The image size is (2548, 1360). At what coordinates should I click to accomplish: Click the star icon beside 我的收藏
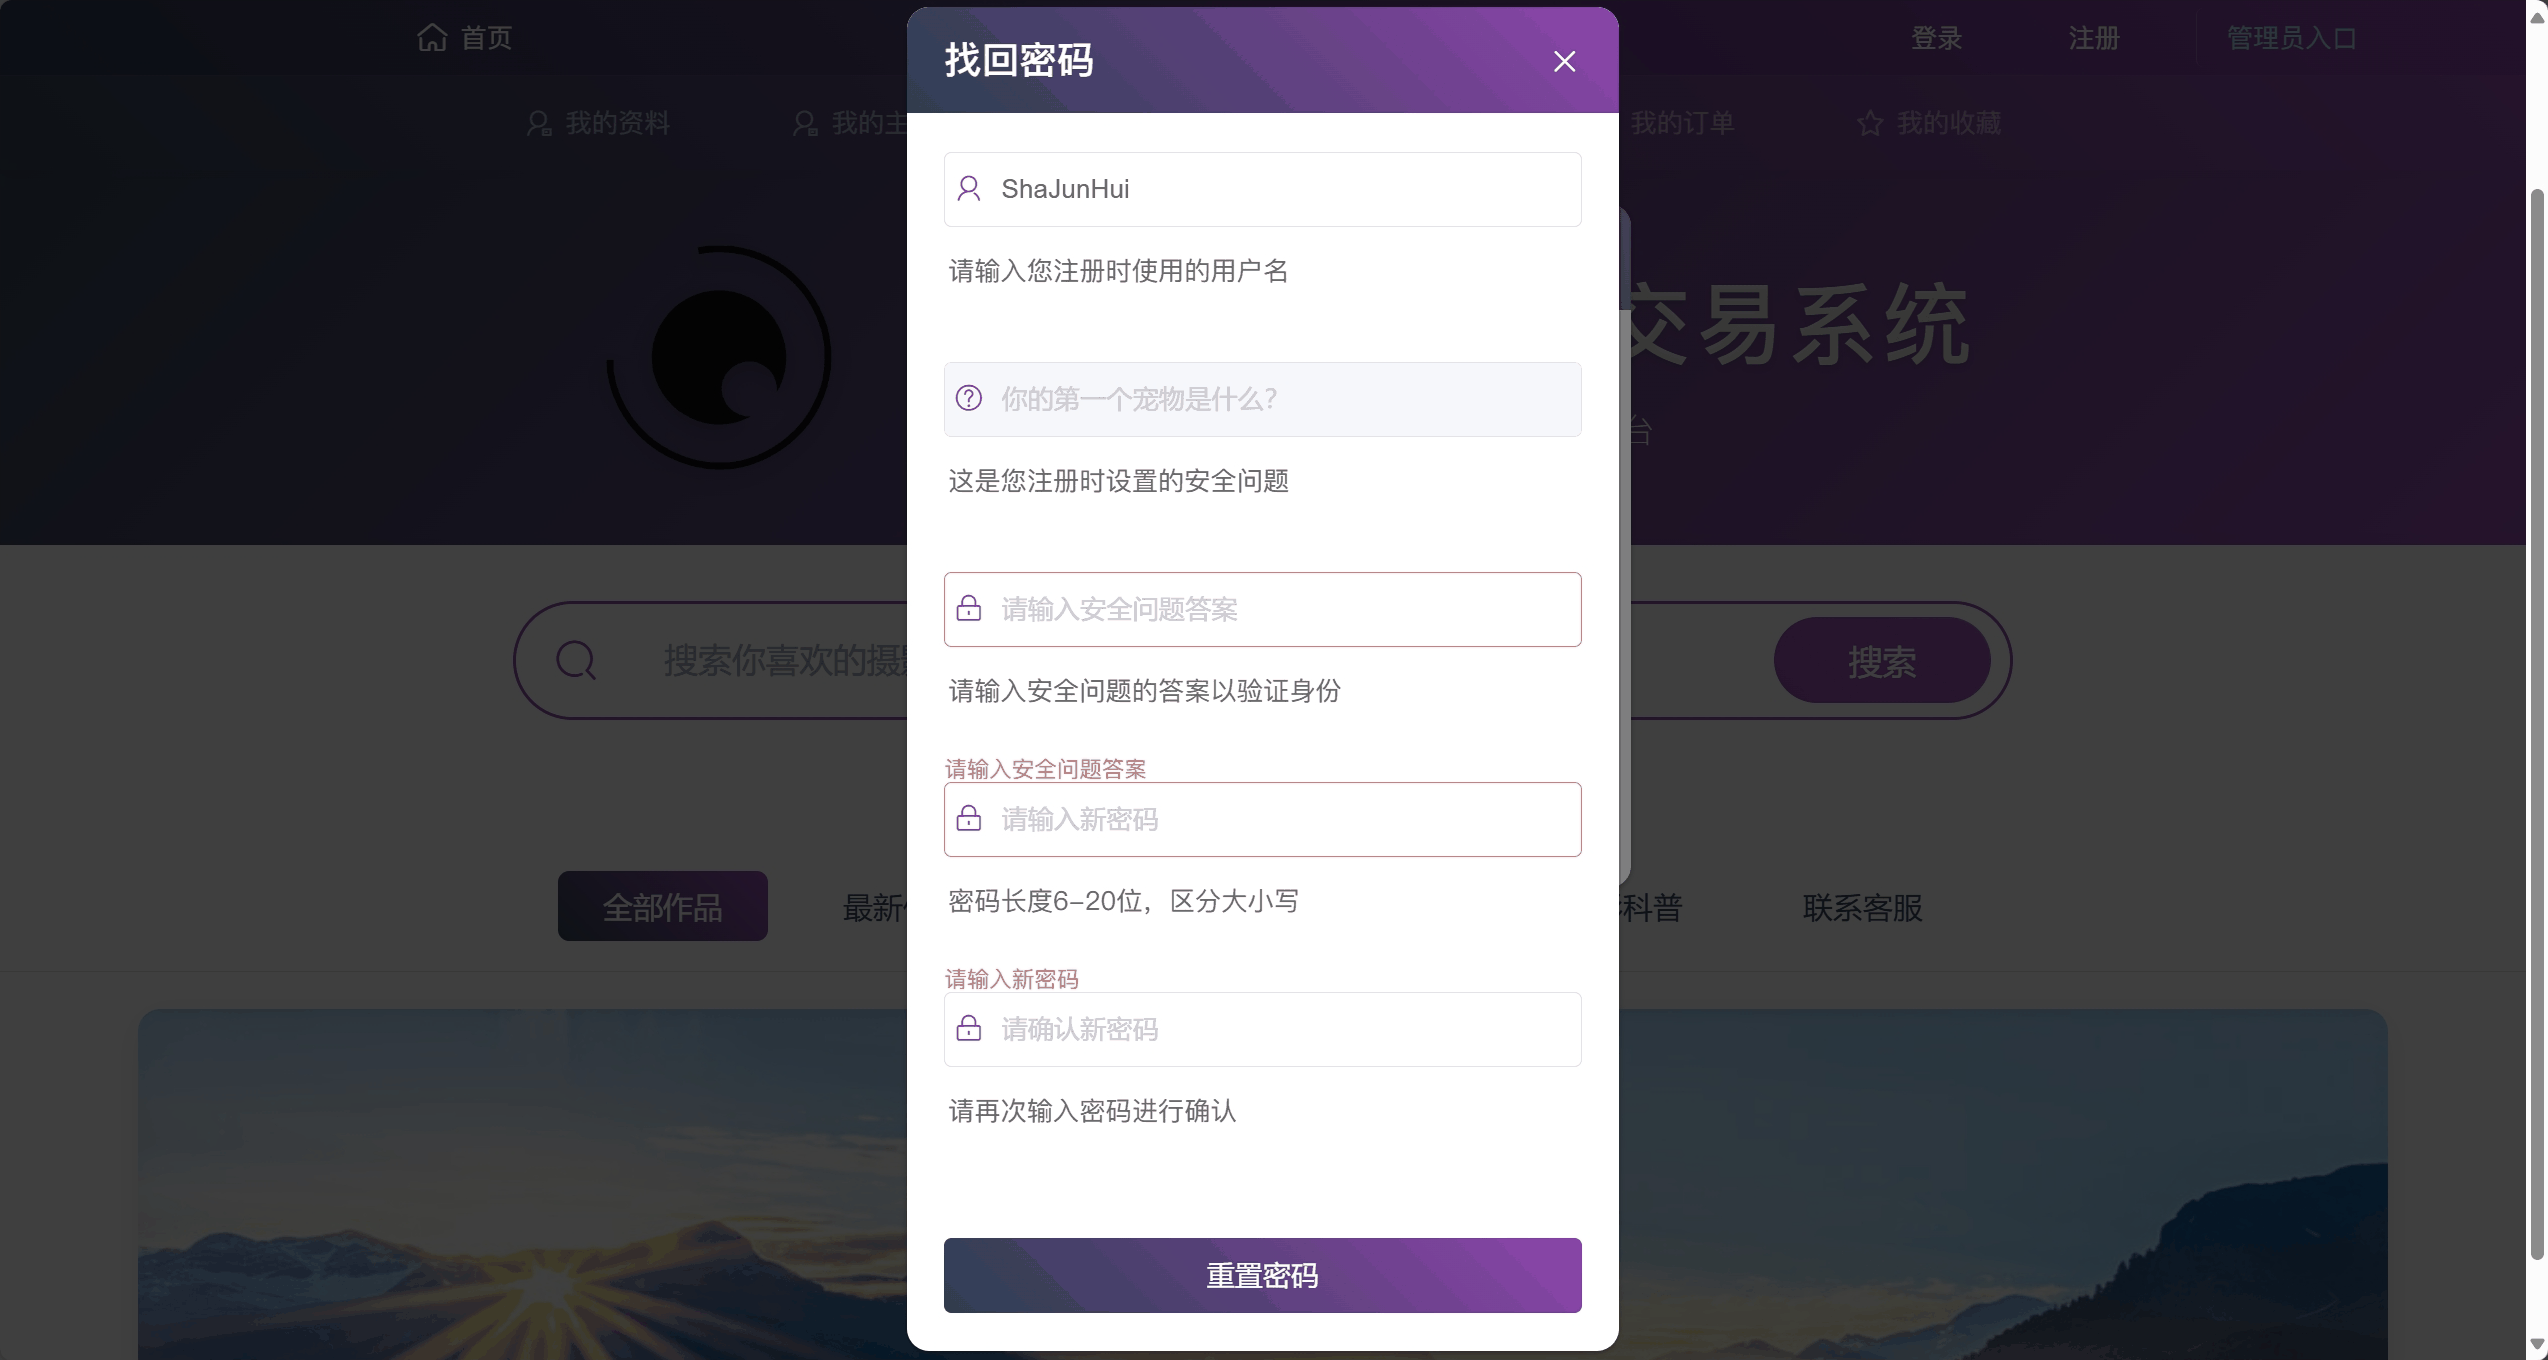pyautogui.click(x=1869, y=123)
